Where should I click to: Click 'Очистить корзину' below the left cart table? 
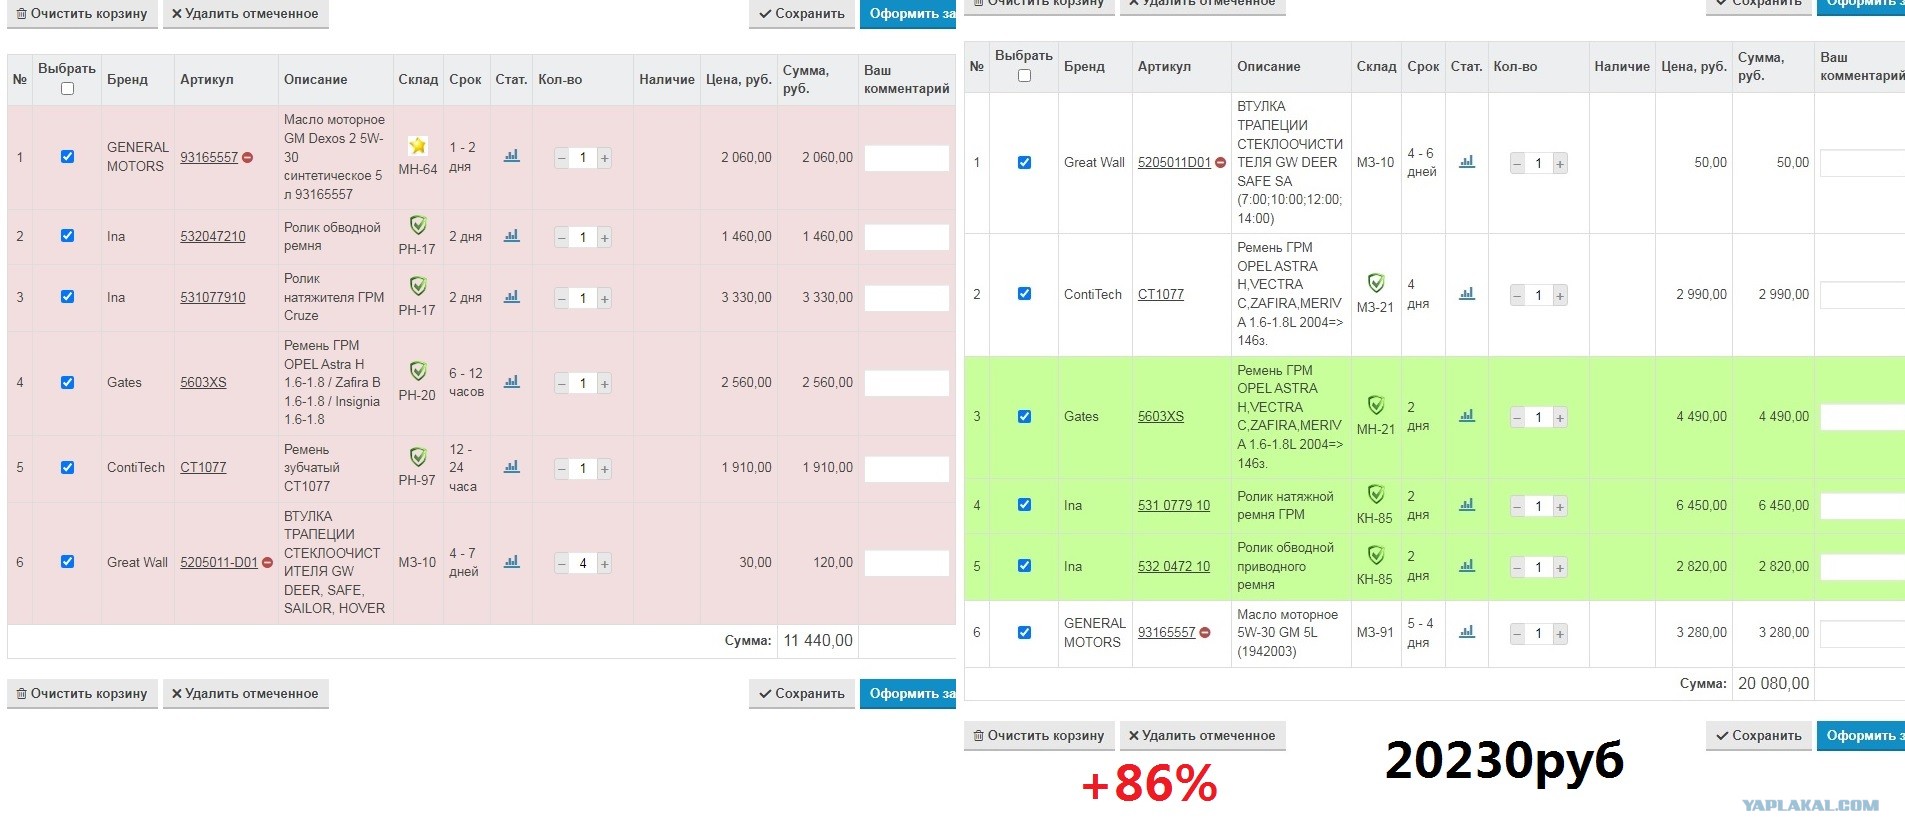tap(83, 693)
